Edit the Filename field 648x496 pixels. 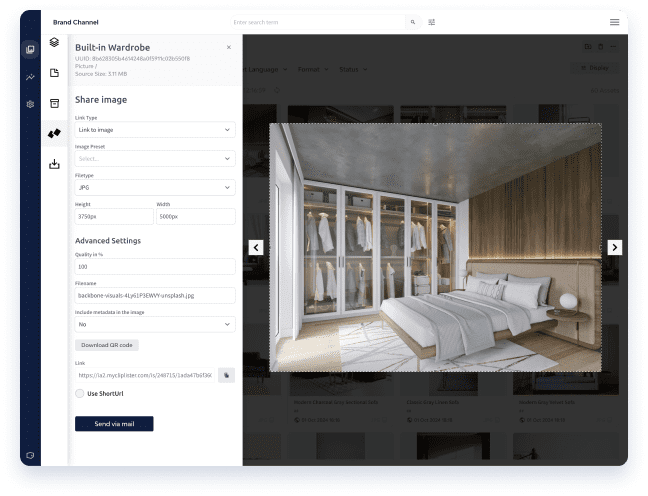pyautogui.click(x=155, y=296)
